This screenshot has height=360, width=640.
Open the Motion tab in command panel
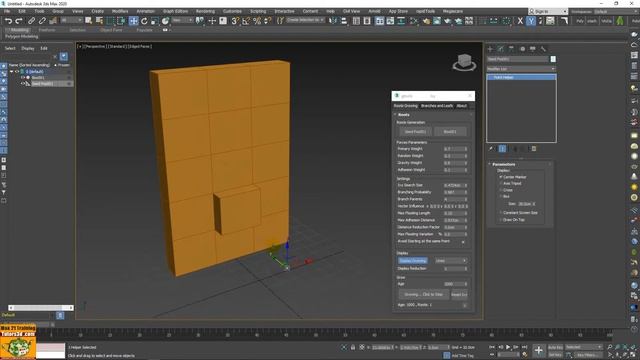pos(522,49)
